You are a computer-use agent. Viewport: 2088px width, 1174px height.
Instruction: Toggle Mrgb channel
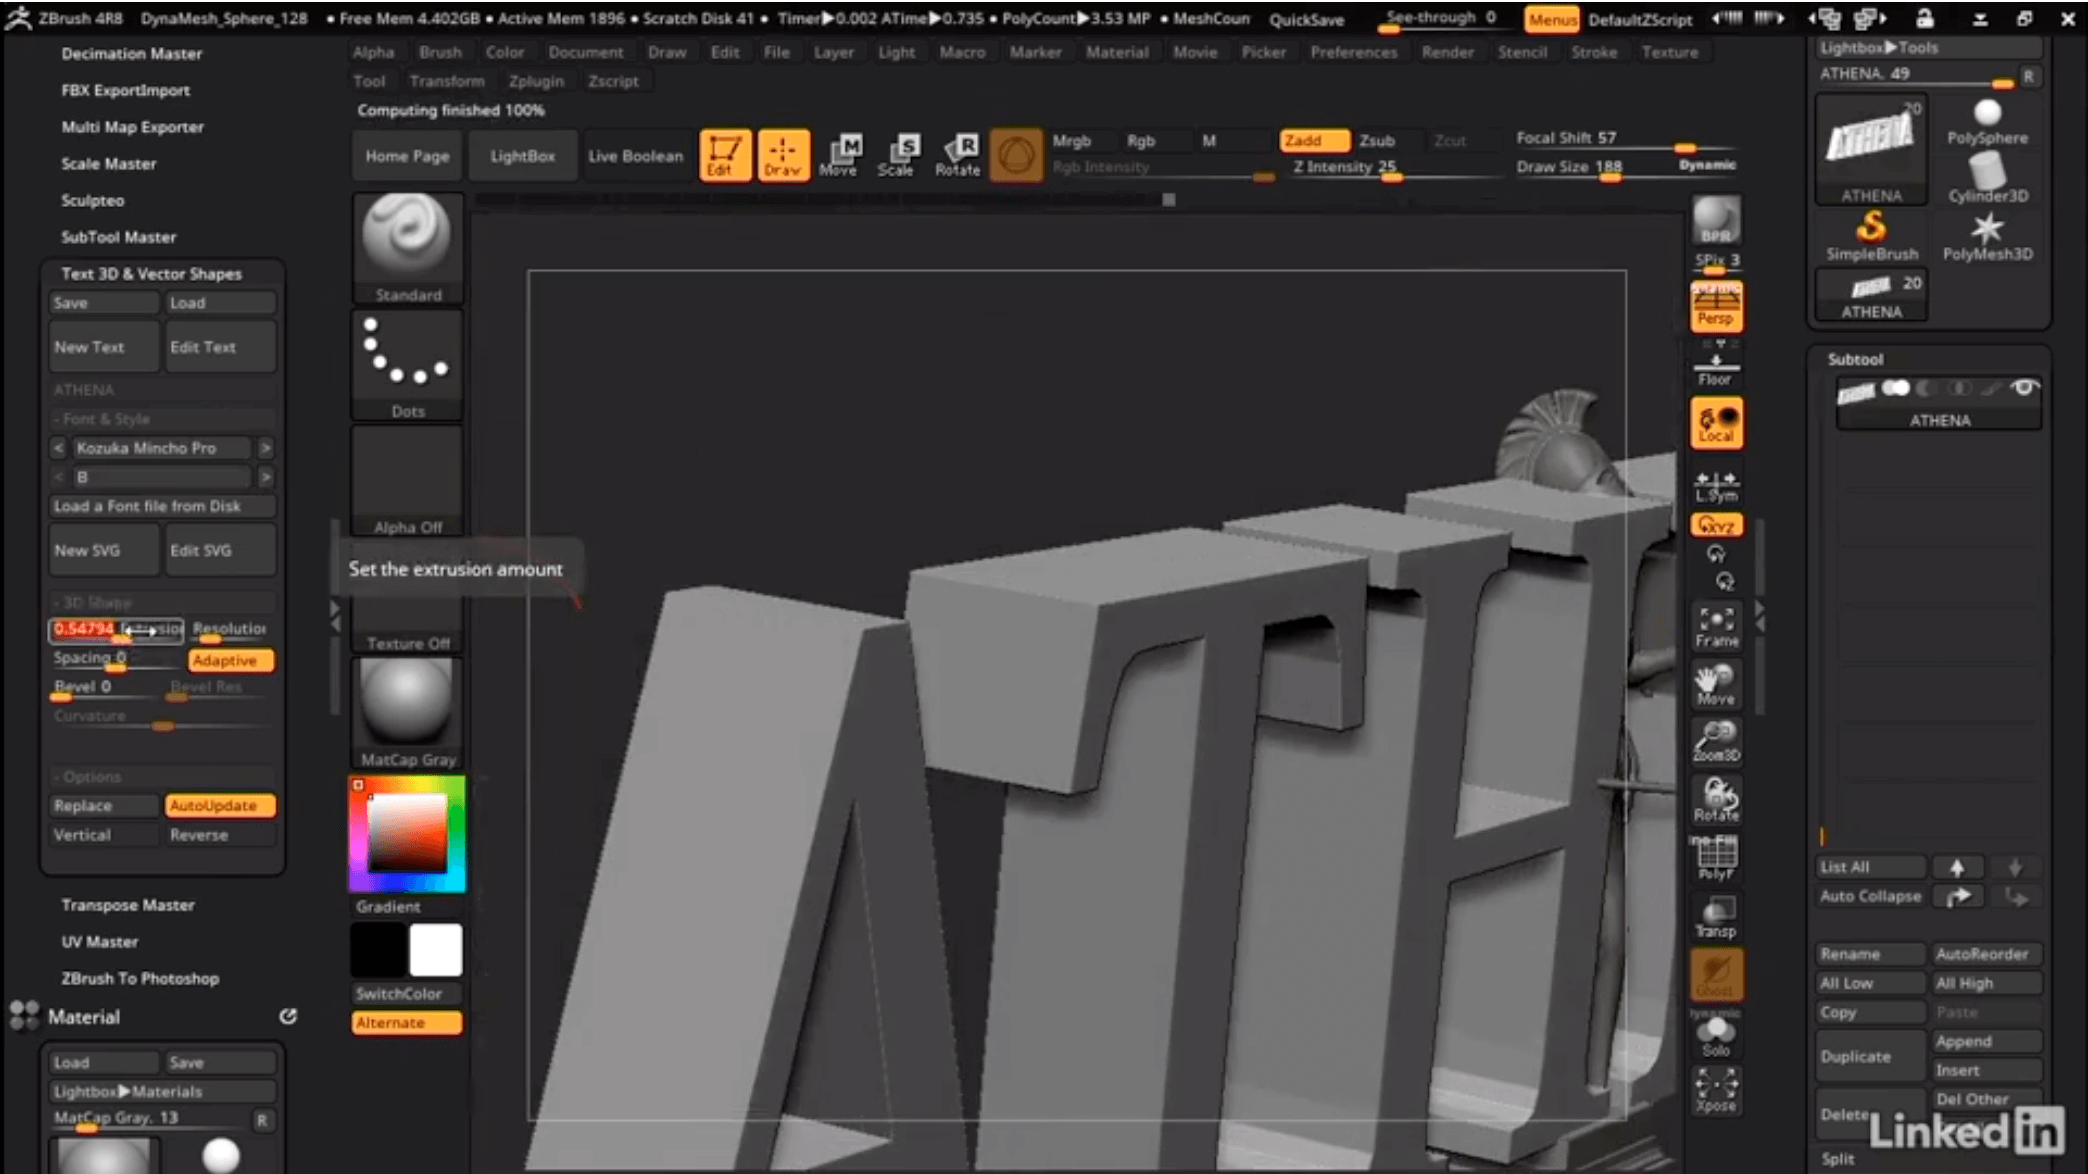click(1071, 141)
